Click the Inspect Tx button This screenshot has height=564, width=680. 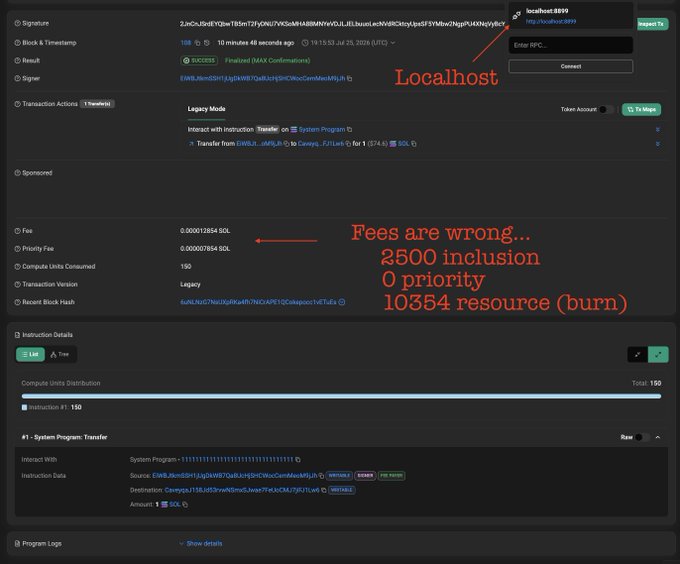click(651, 24)
